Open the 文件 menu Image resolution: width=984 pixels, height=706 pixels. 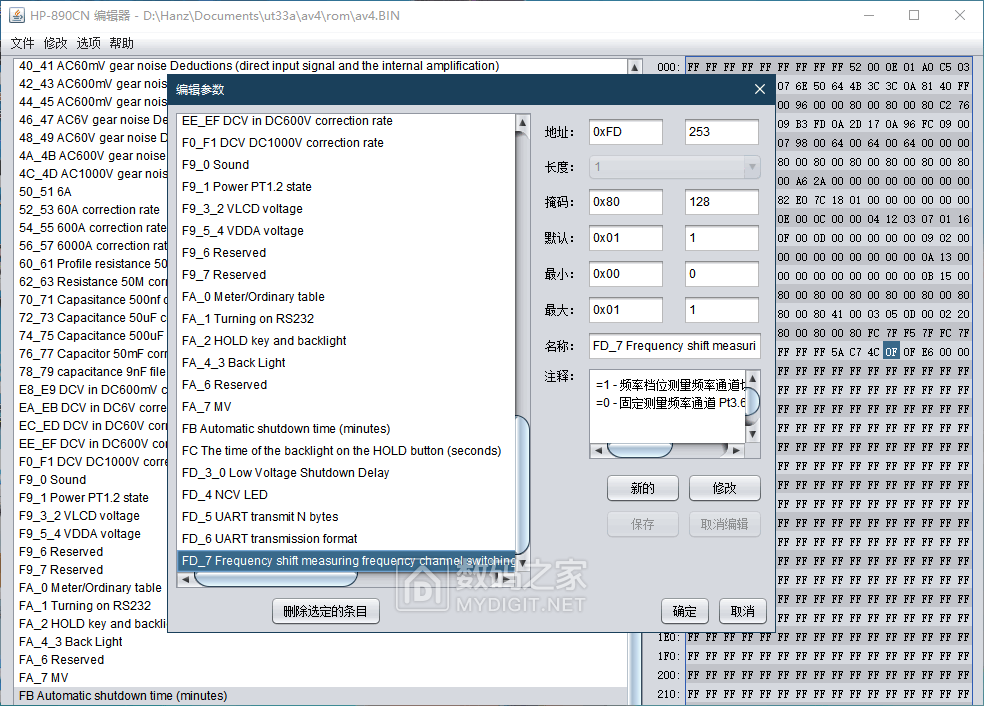(22, 43)
